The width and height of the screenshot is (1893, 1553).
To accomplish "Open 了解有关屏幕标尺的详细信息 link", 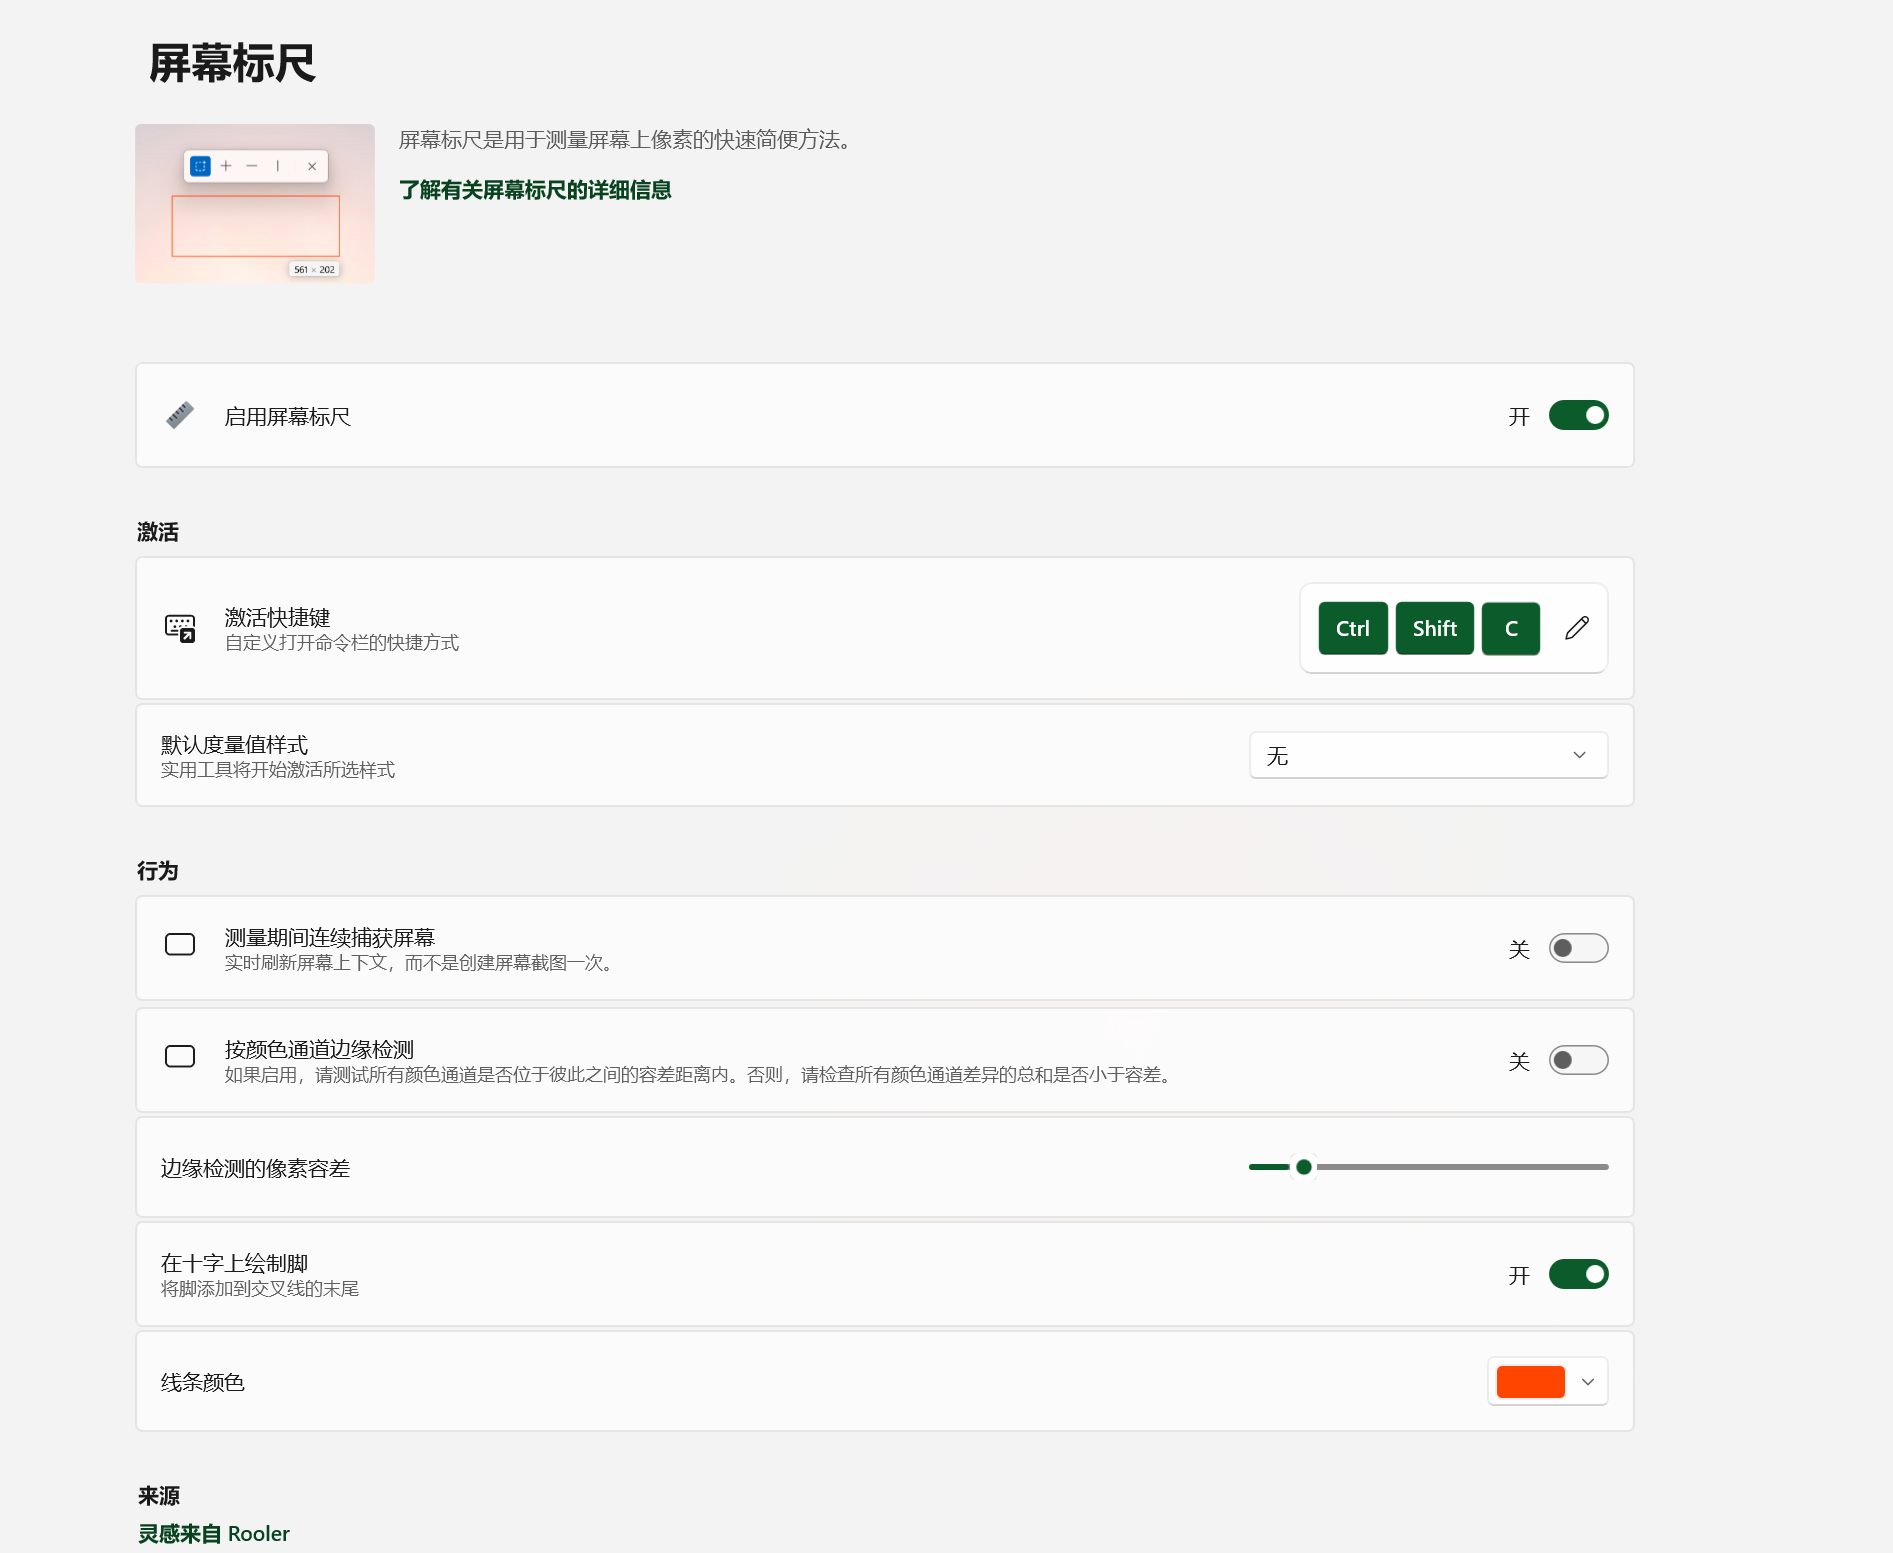I will [535, 190].
